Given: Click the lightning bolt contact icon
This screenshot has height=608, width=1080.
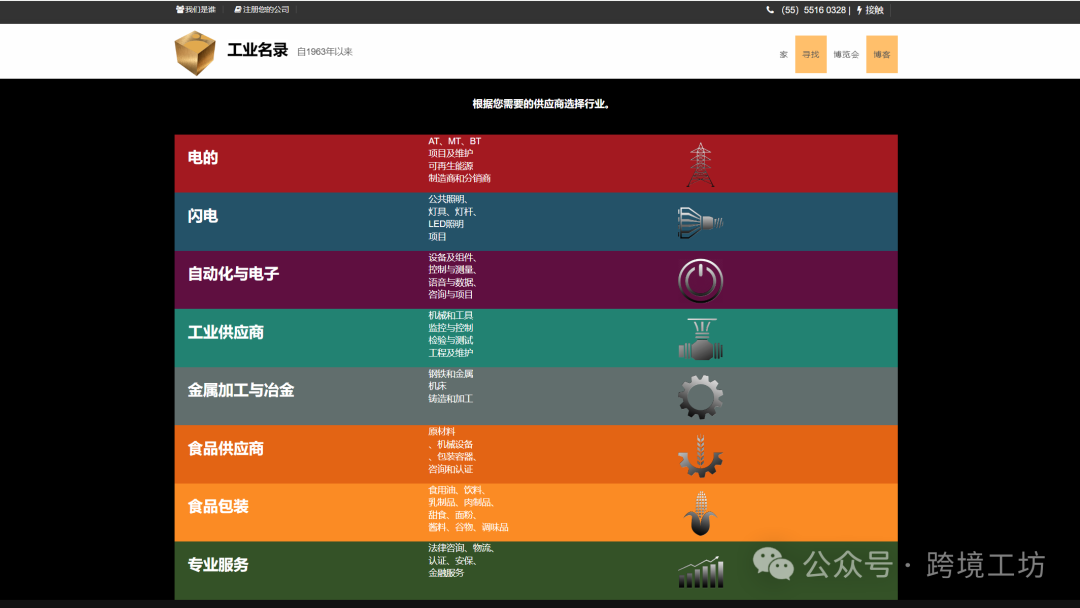Looking at the screenshot, I should click(859, 10).
